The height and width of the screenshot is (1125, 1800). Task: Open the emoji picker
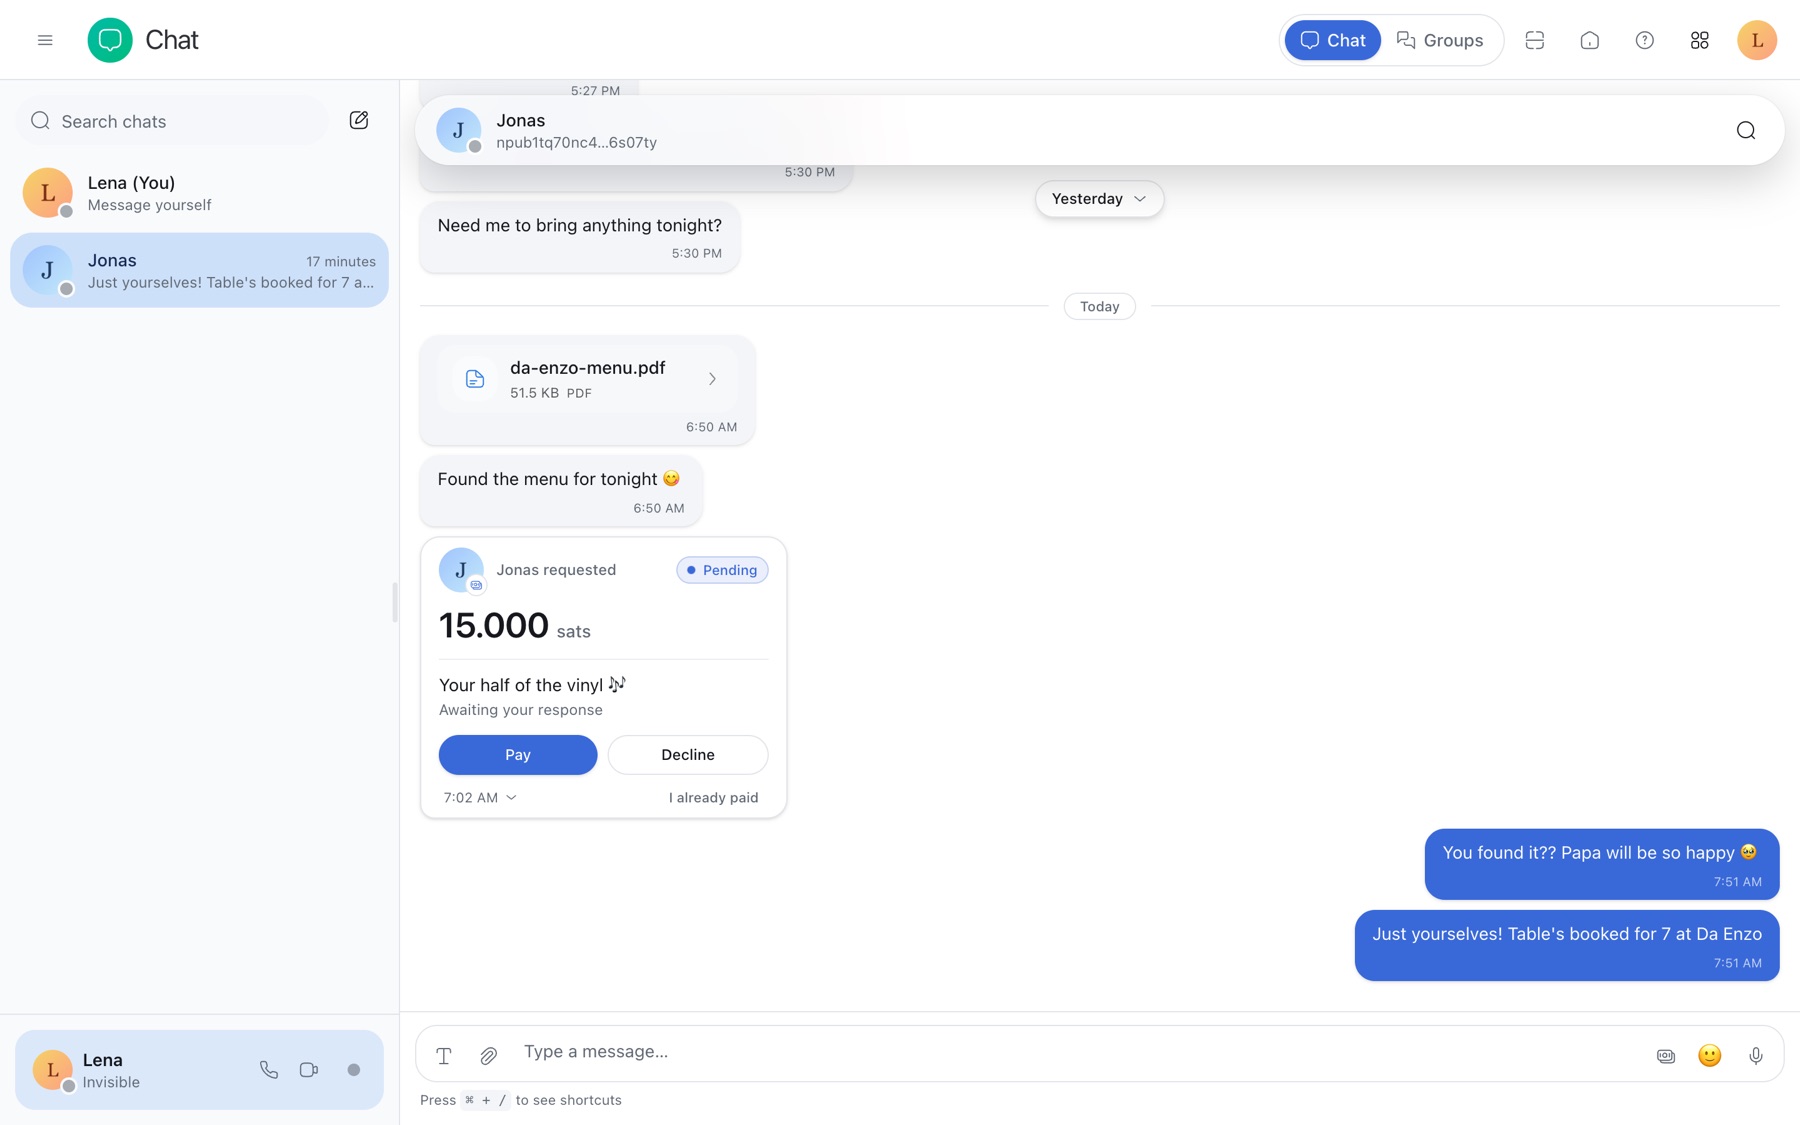pyautogui.click(x=1710, y=1056)
